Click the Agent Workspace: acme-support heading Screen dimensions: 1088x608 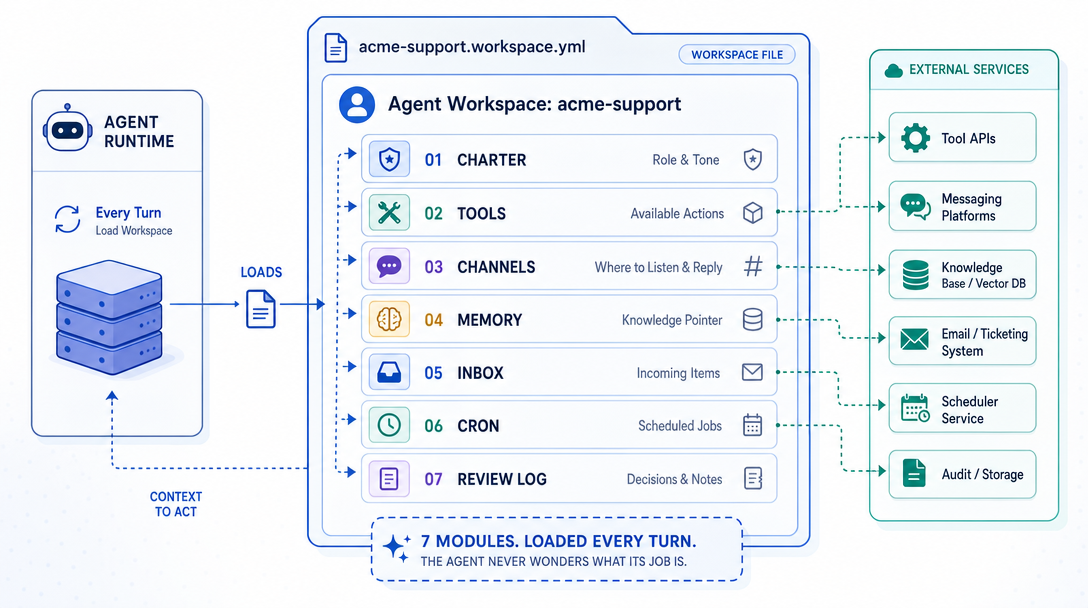click(534, 104)
